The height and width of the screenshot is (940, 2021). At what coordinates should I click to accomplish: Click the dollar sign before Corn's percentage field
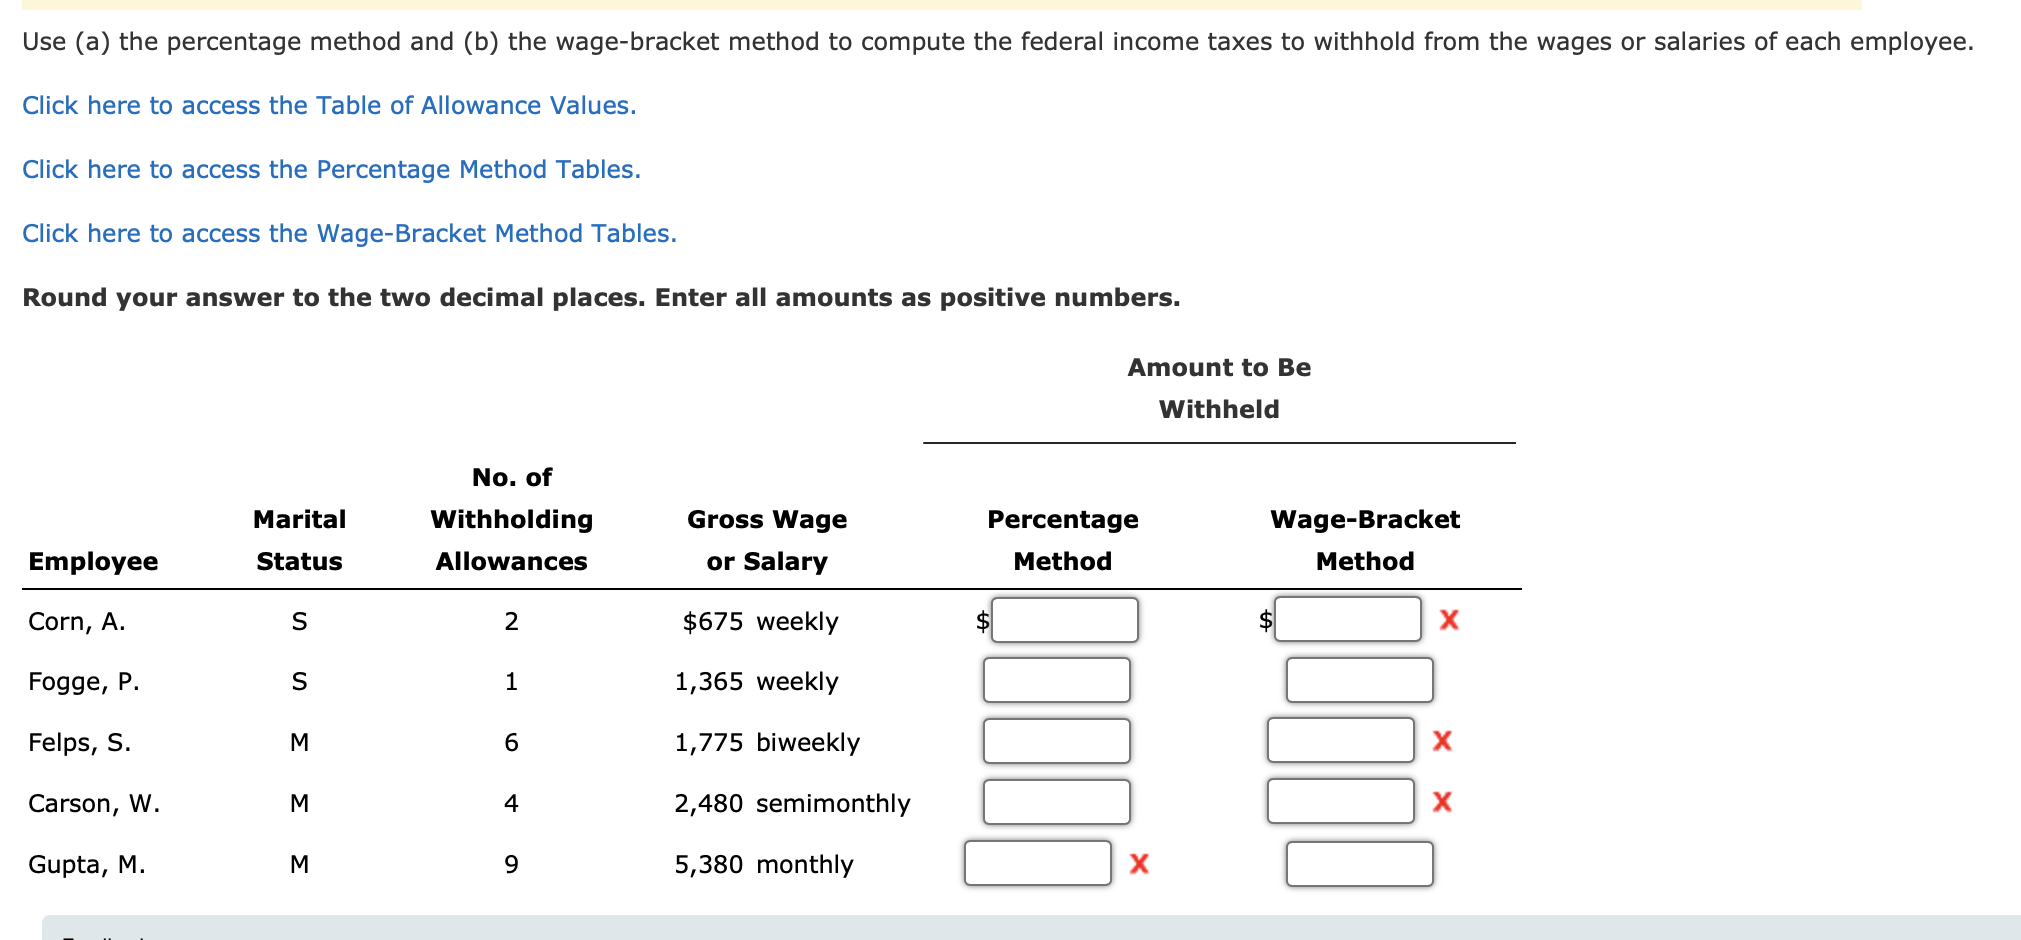[981, 620]
